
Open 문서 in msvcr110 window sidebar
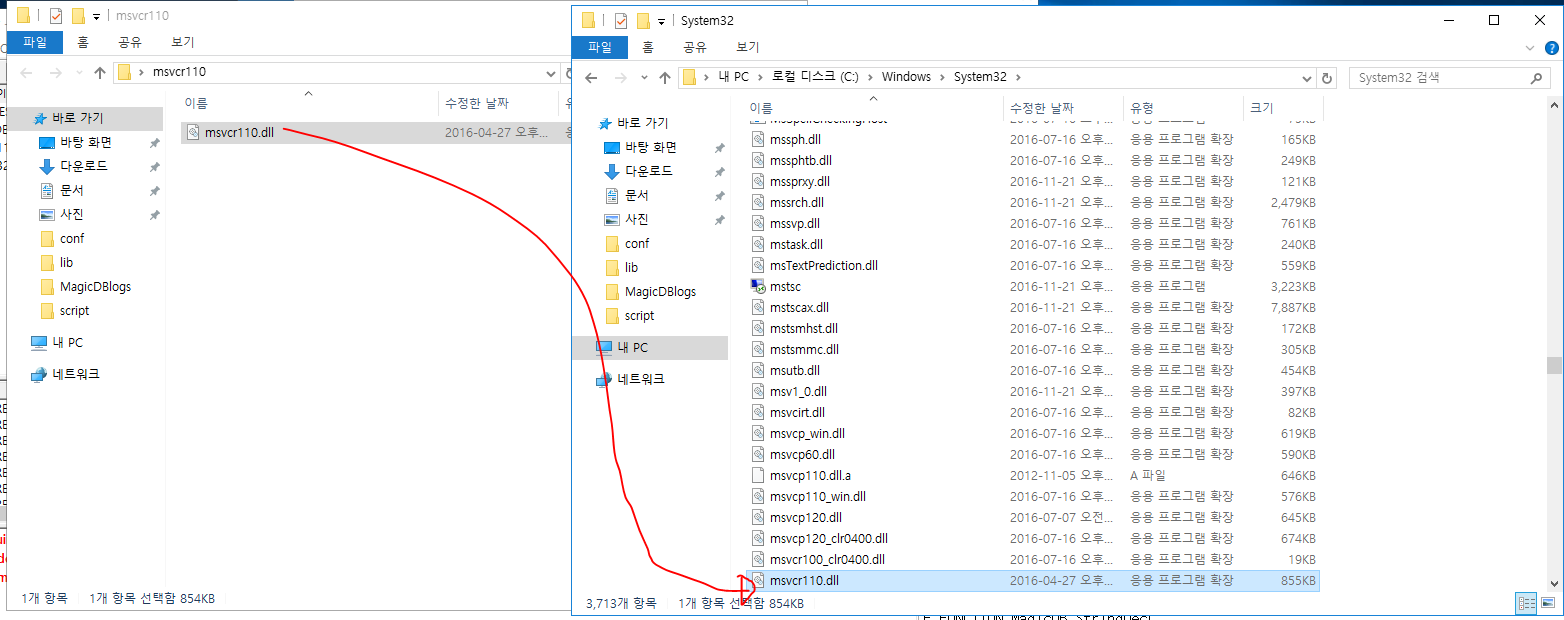[71, 190]
